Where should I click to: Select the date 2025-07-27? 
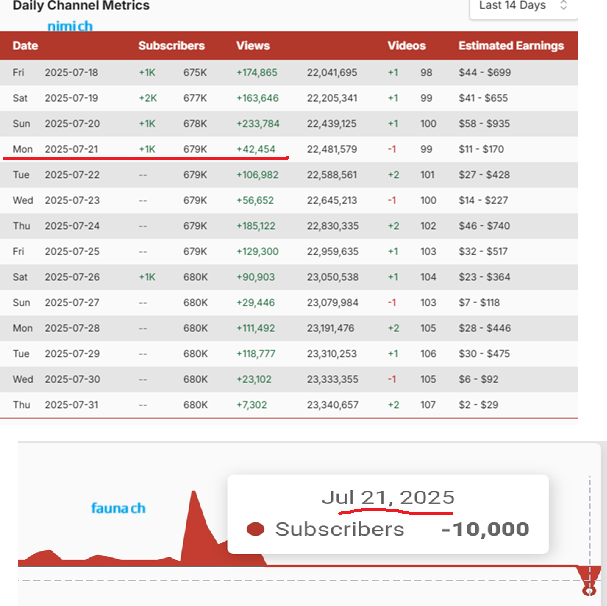tap(72, 302)
